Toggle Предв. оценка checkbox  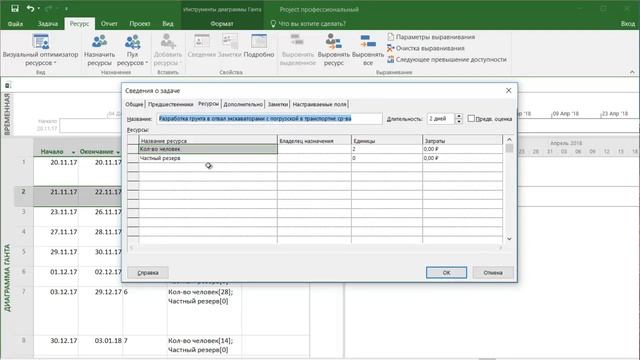coord(471,119)
